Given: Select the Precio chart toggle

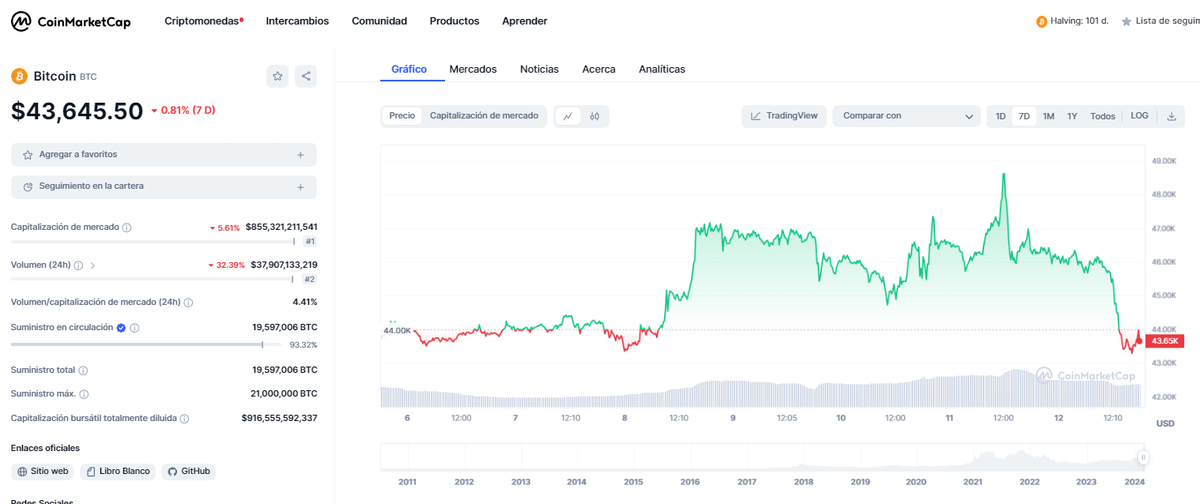Looking at the screenshot, I should coord(402,116).
